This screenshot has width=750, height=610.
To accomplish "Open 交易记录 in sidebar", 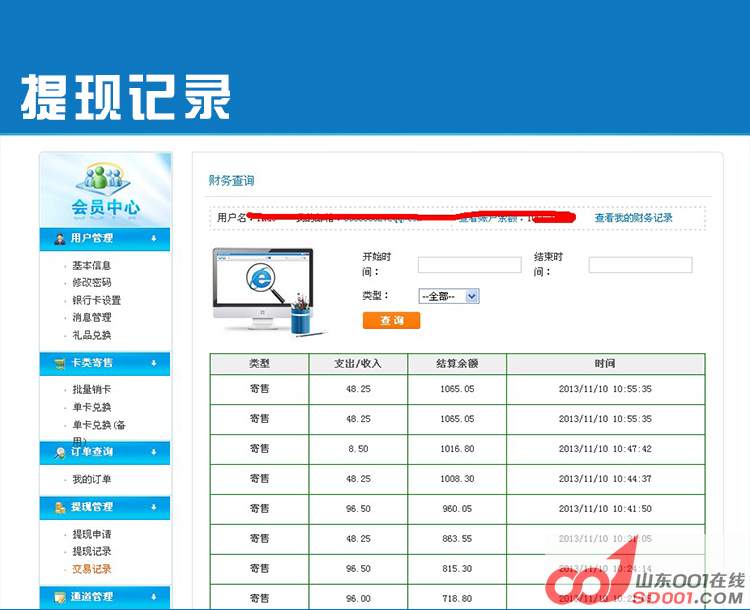I will 91,569.
